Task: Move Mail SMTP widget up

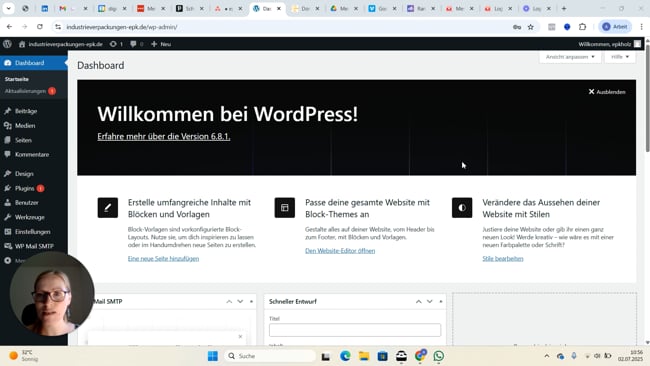Action: [x=229, y=302]
